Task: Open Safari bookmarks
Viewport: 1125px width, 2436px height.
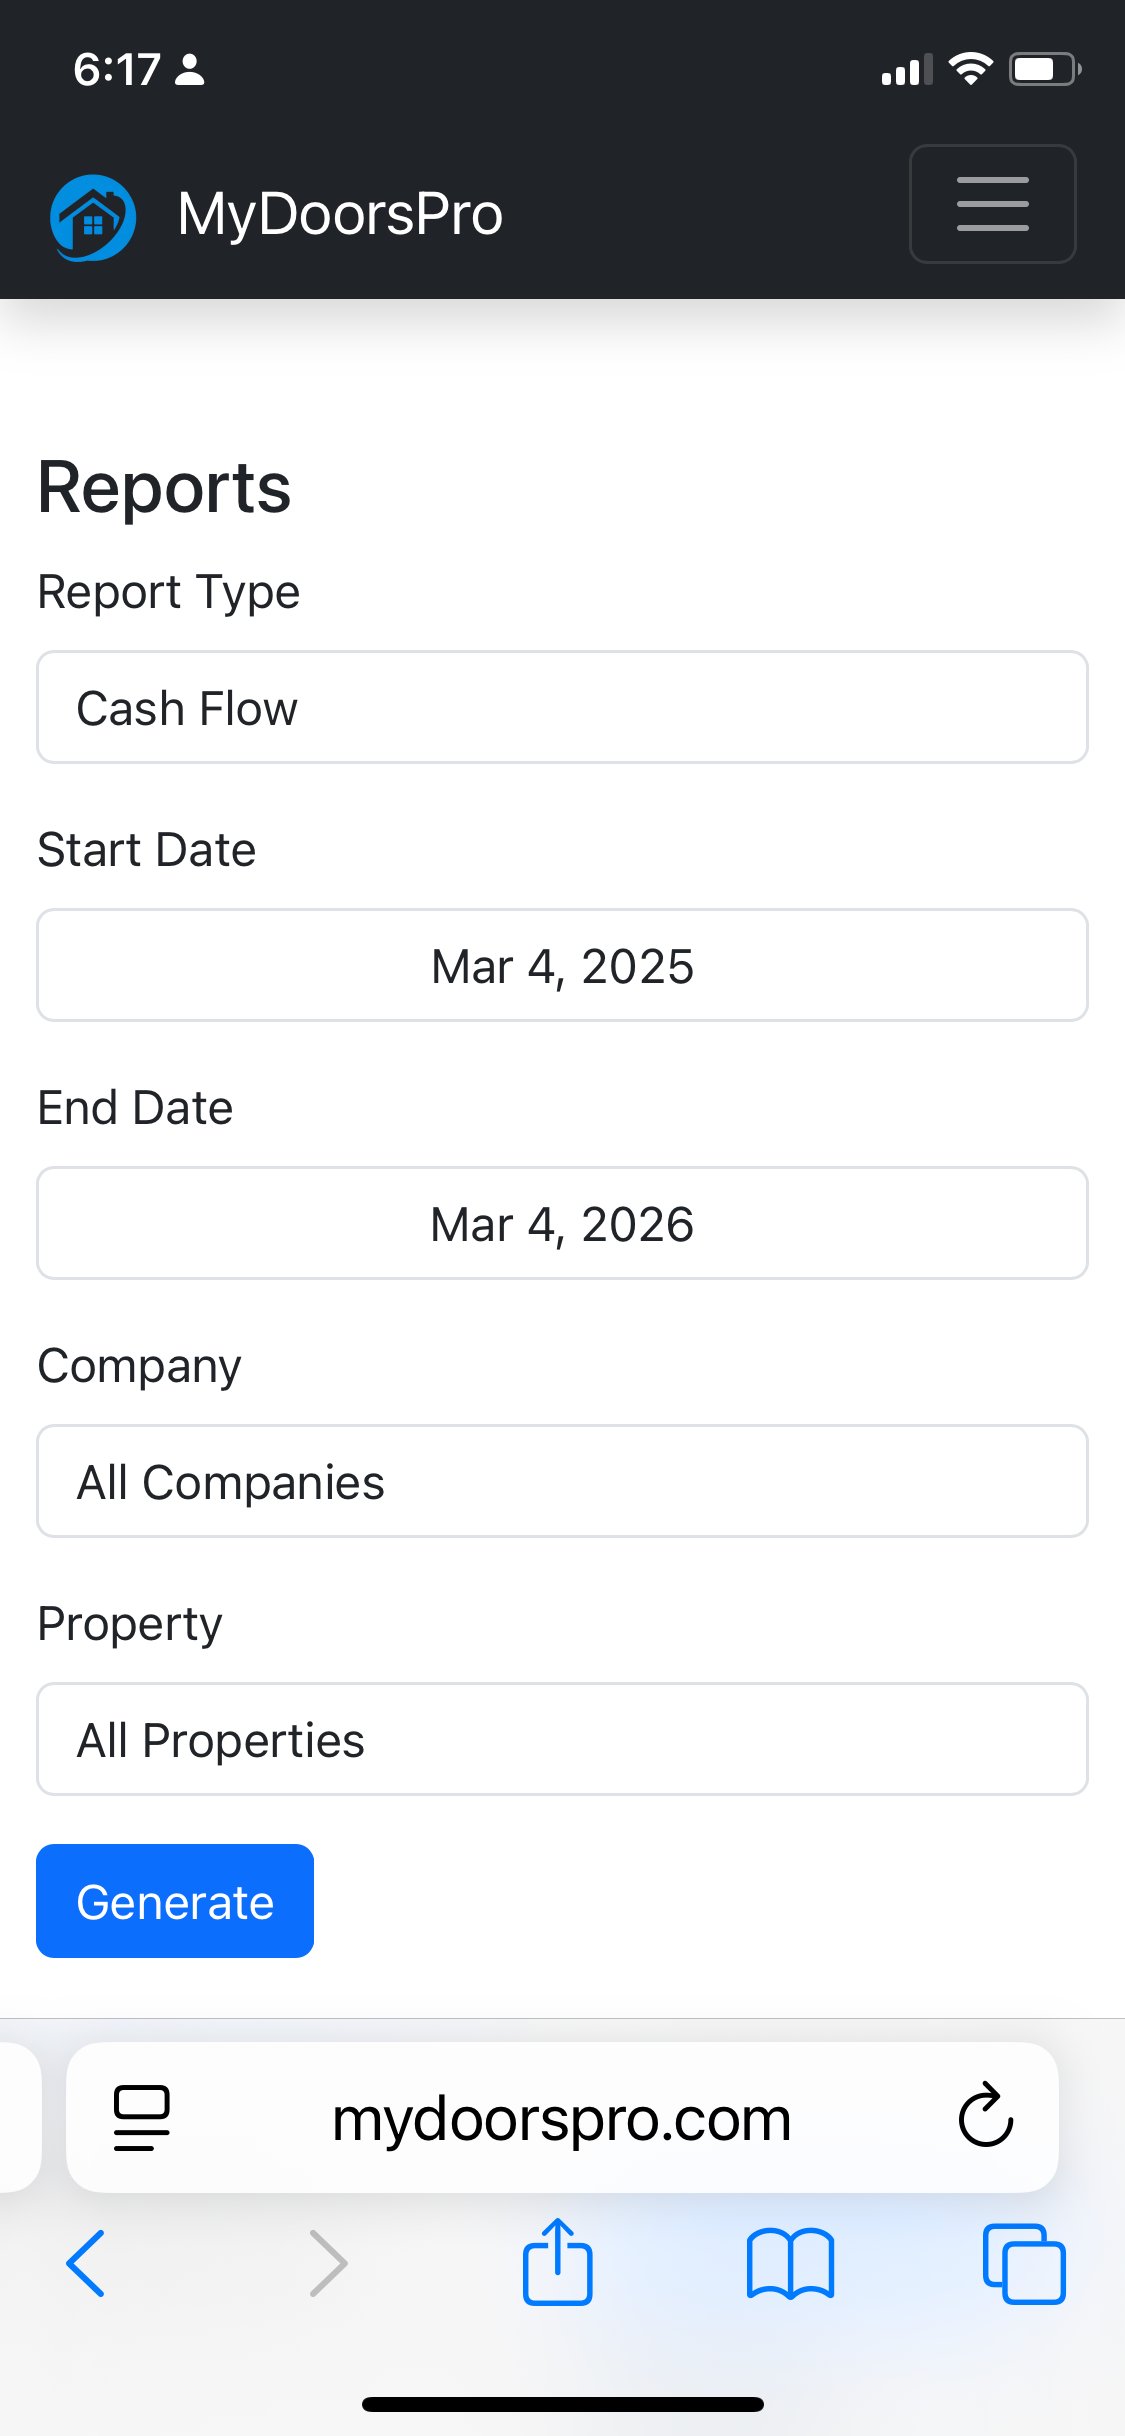Action: [790, 2263]
